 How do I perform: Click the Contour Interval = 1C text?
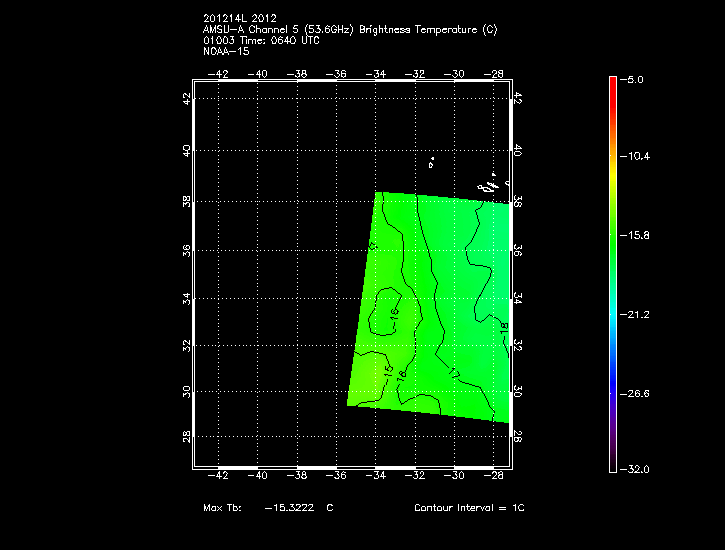469,508
